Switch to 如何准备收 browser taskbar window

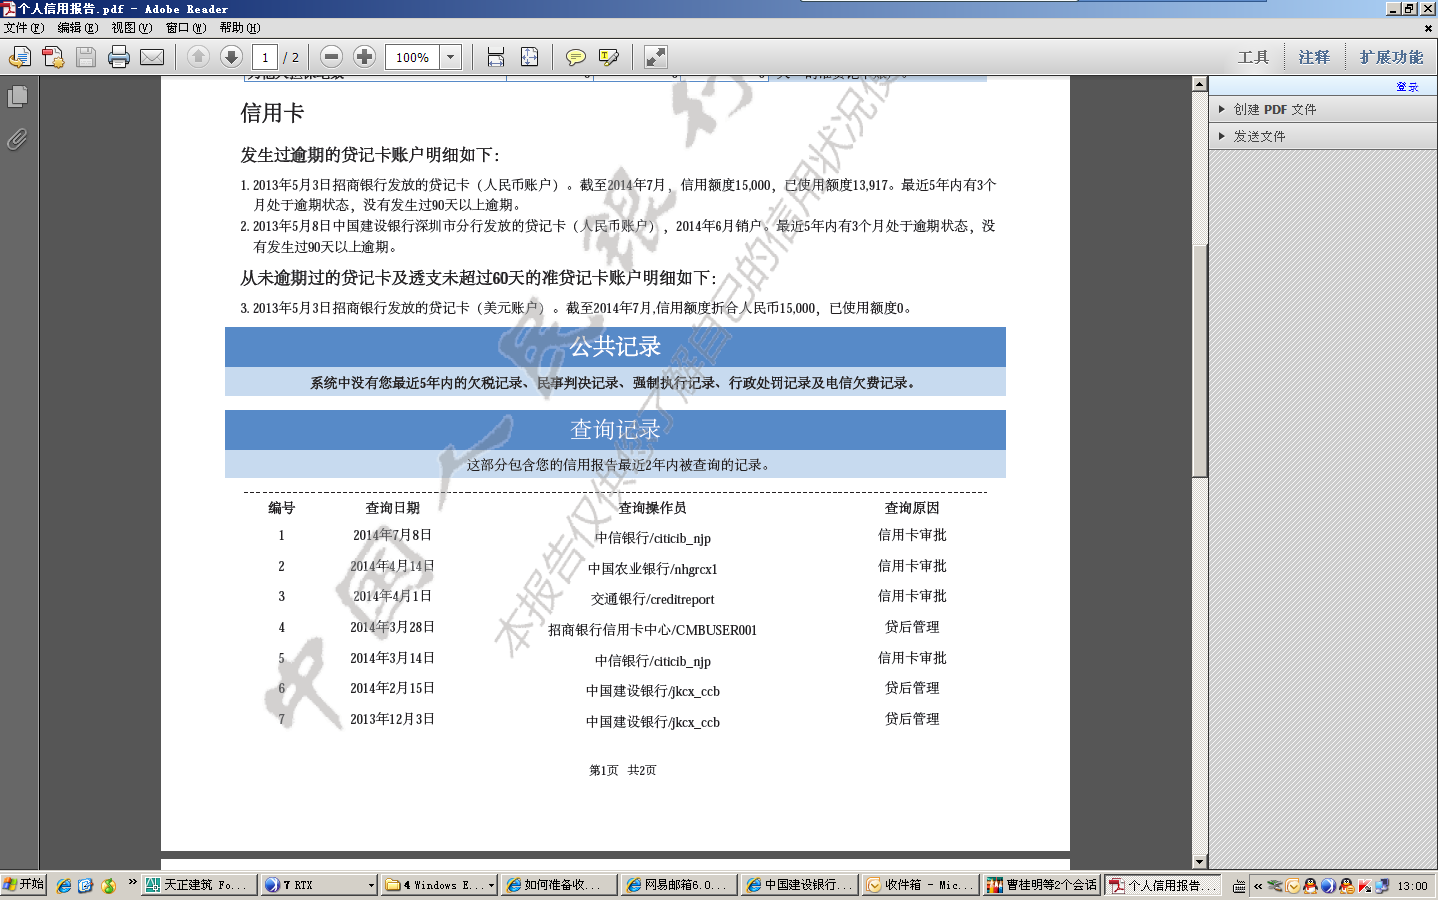pos(558,885)
